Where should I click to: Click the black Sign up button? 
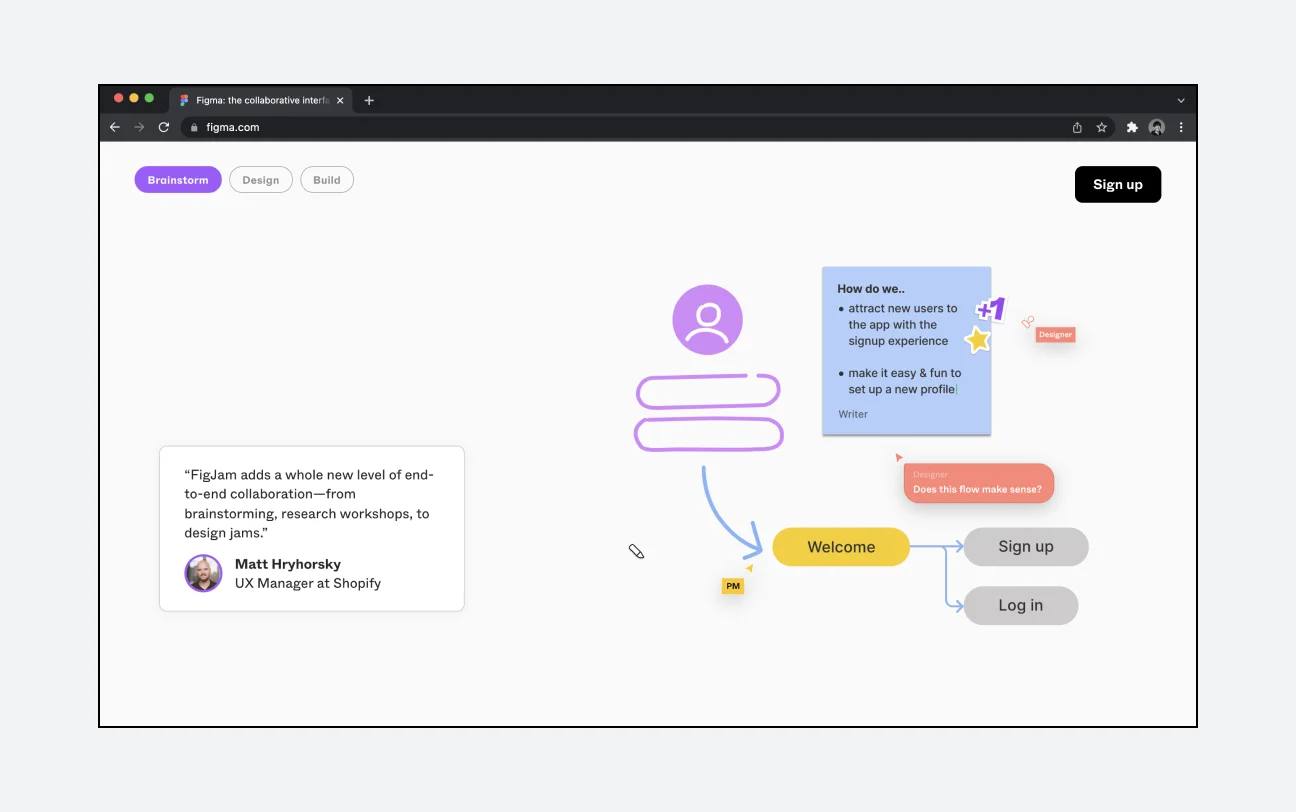tap(1118, 184)
